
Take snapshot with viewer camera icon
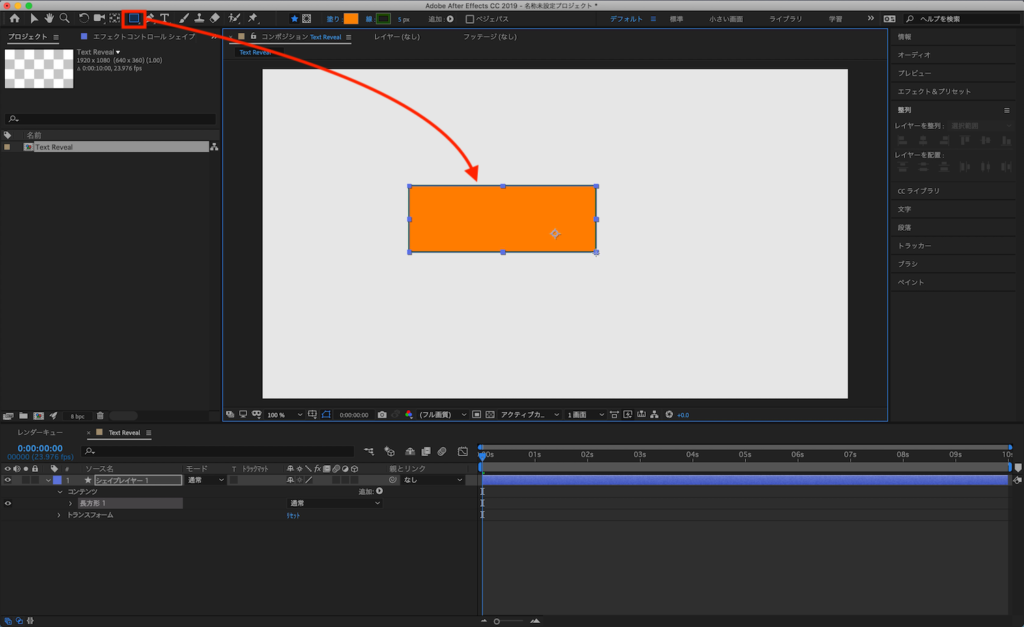click(382, 414)
